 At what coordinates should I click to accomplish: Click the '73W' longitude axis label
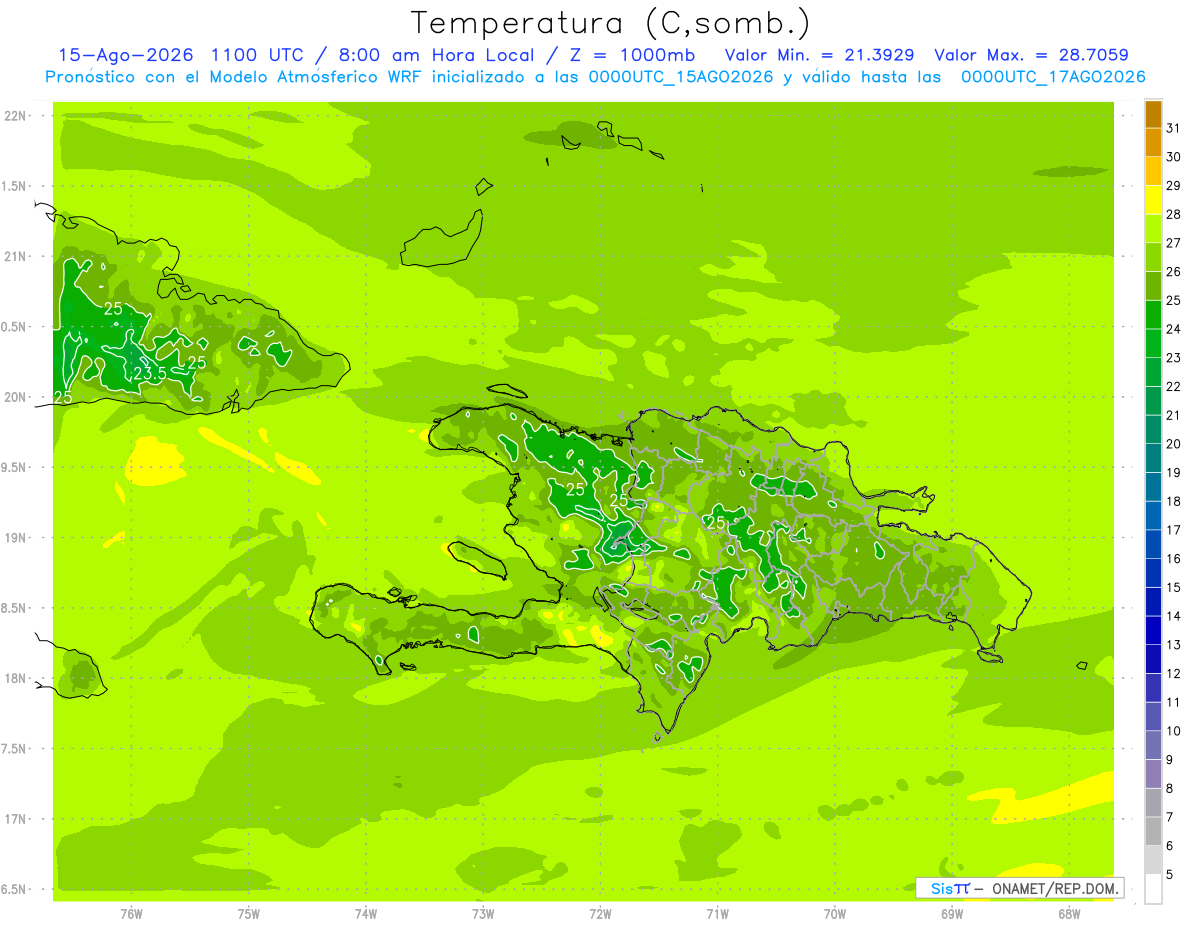[483, 914]
